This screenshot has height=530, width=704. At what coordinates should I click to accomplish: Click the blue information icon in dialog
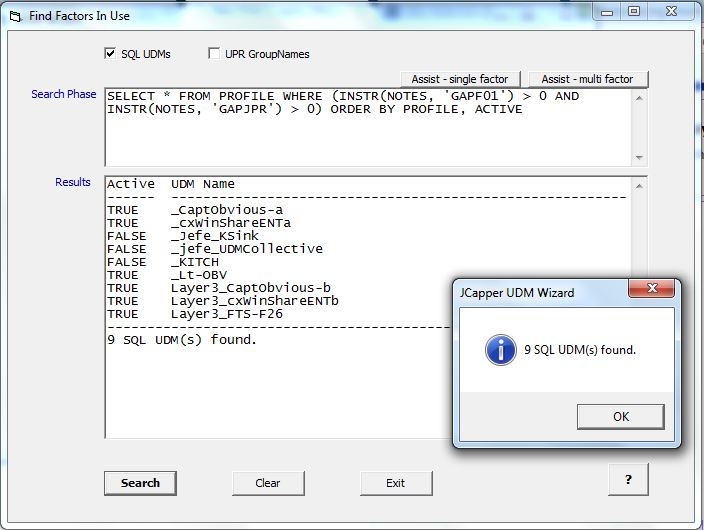pyautogui.click(x=499, y=350)
